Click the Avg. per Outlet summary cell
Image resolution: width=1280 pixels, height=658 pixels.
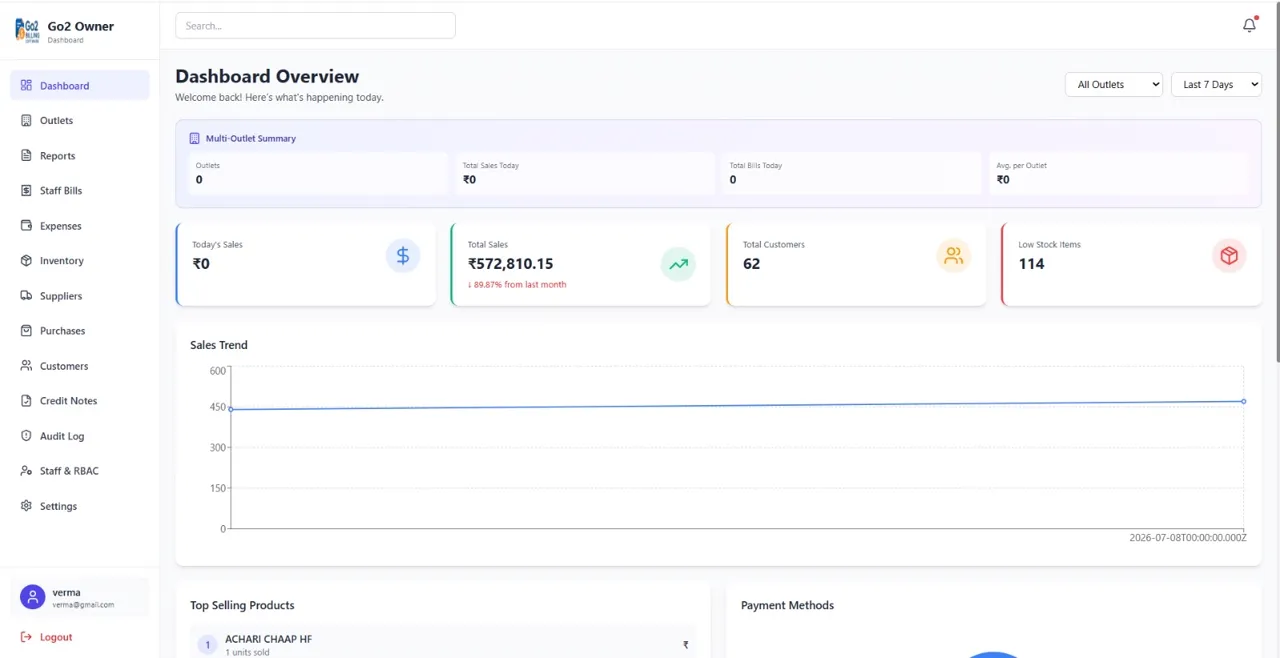1119,173
